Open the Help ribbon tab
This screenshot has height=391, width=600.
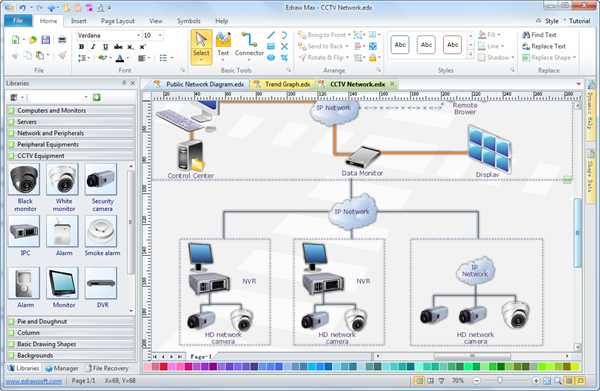tap(222, 21)
